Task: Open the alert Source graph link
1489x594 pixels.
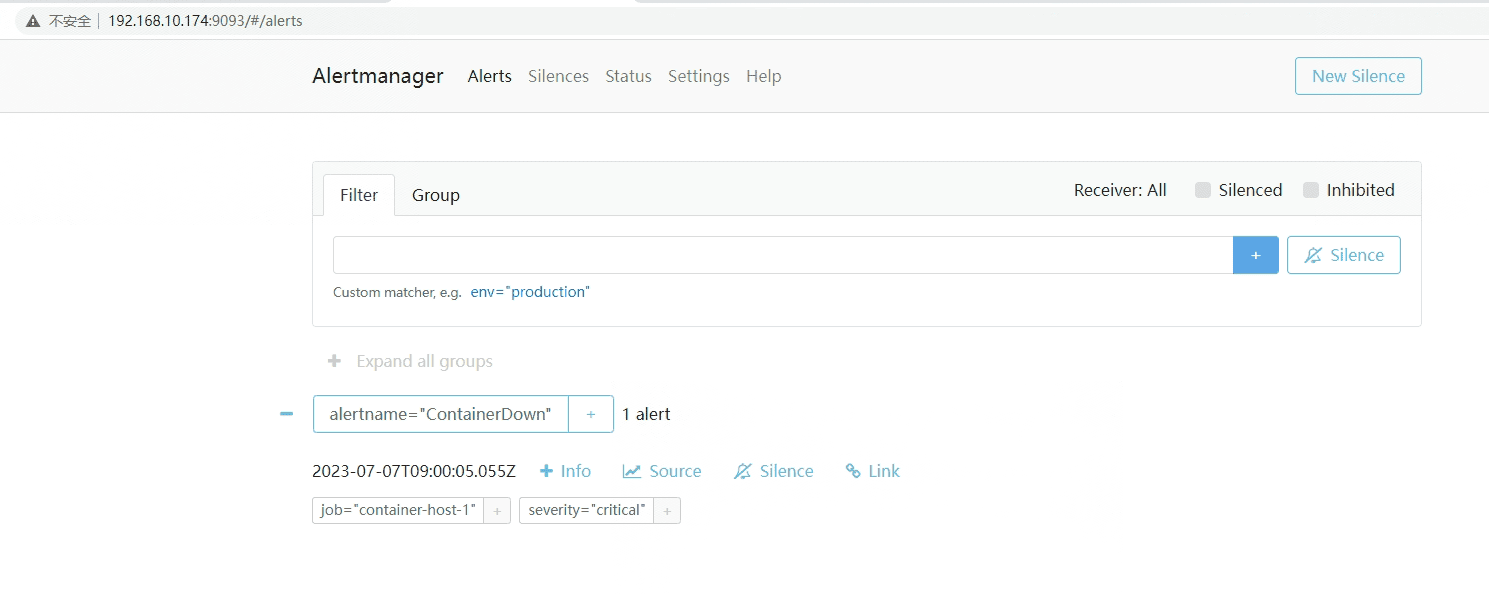Action: 662,471
